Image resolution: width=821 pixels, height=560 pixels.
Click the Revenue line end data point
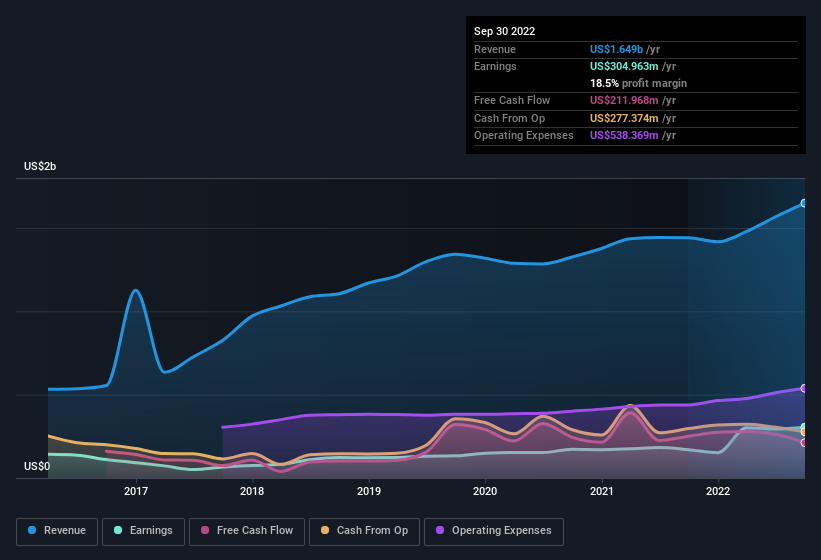click(804, 203)
